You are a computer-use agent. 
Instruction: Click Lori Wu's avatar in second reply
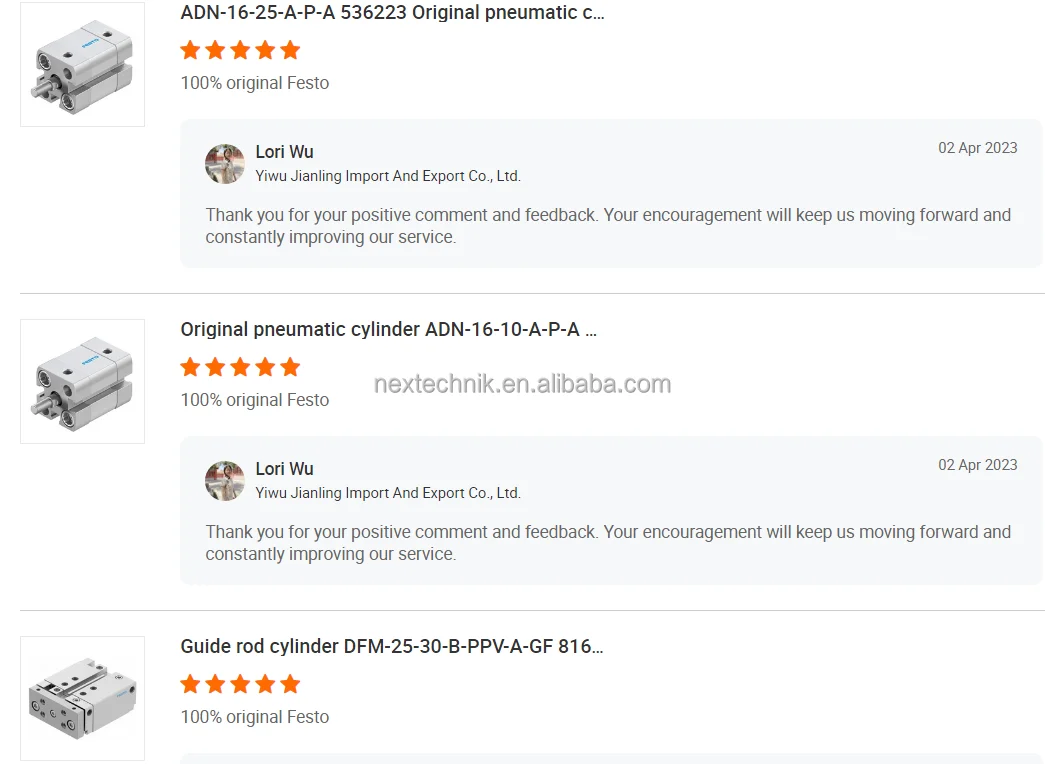pos(225,481)
